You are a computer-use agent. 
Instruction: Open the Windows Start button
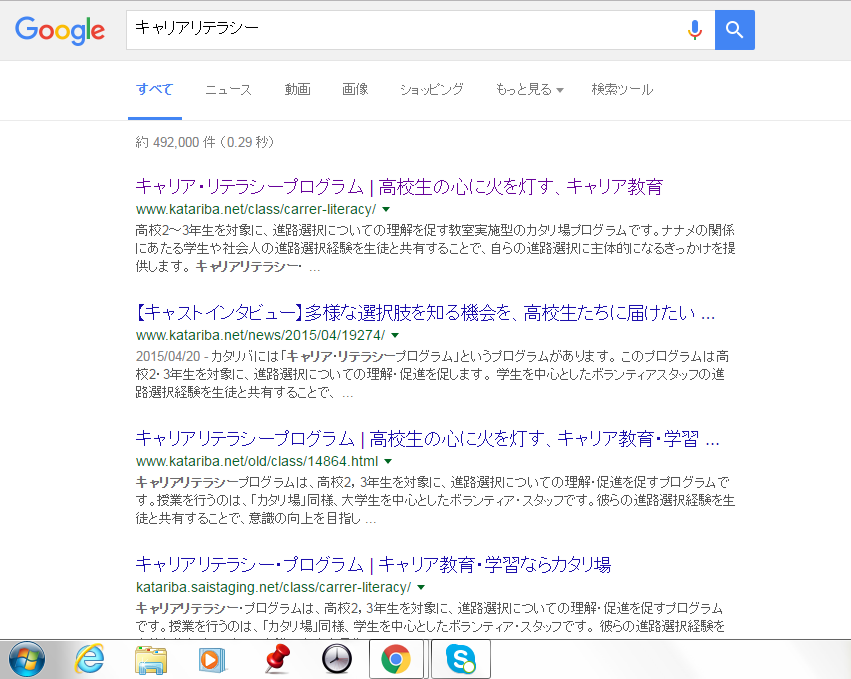27,659
